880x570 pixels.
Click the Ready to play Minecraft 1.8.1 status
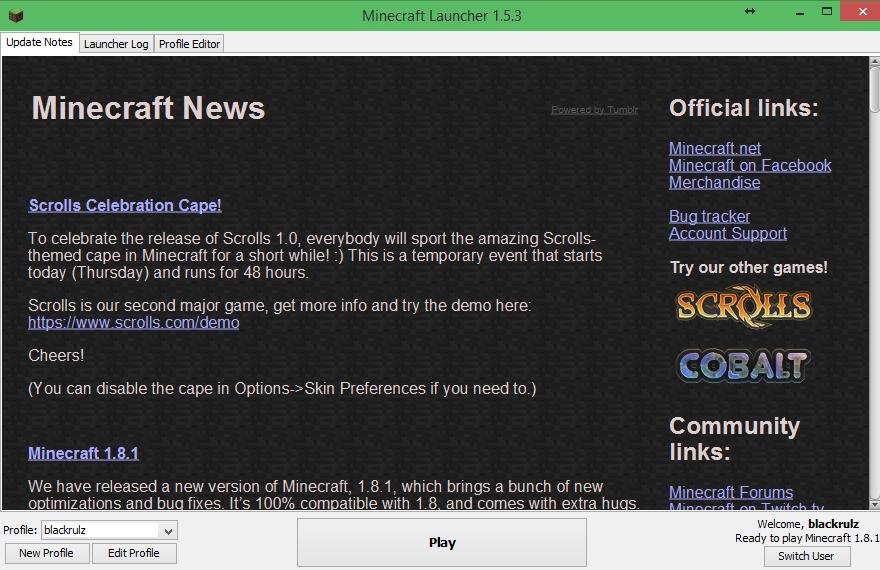pos(807,538)
